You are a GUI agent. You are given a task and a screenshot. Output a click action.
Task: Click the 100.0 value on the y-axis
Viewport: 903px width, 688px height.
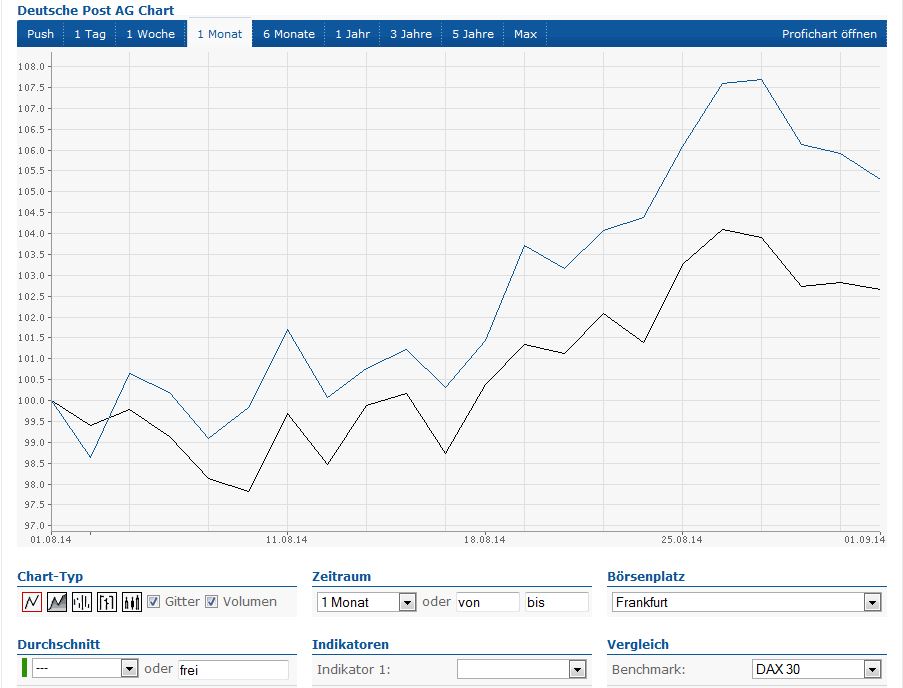pos(31,401)
